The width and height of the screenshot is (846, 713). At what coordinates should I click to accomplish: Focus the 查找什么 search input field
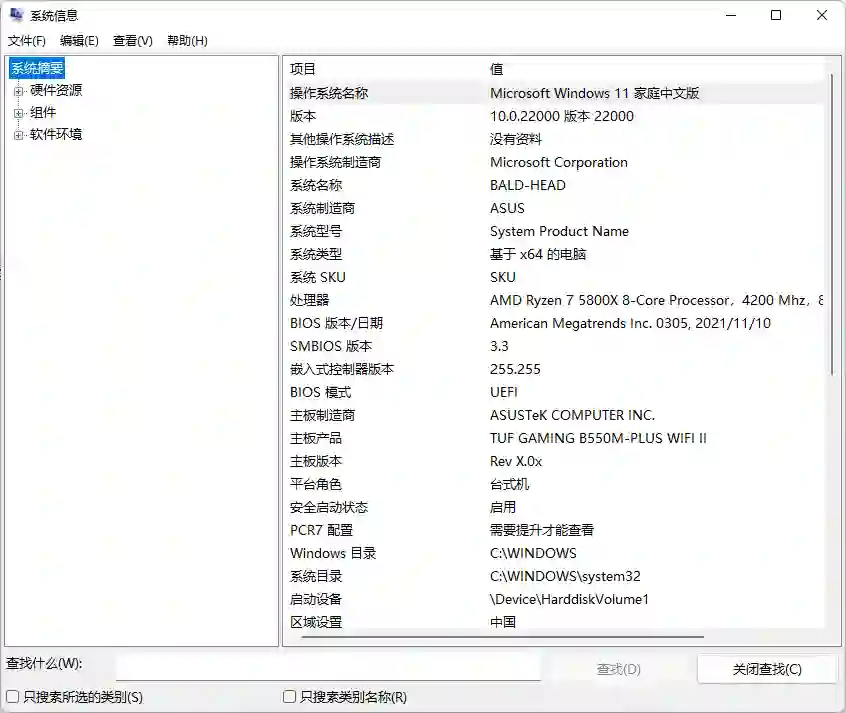click(328, 668)
